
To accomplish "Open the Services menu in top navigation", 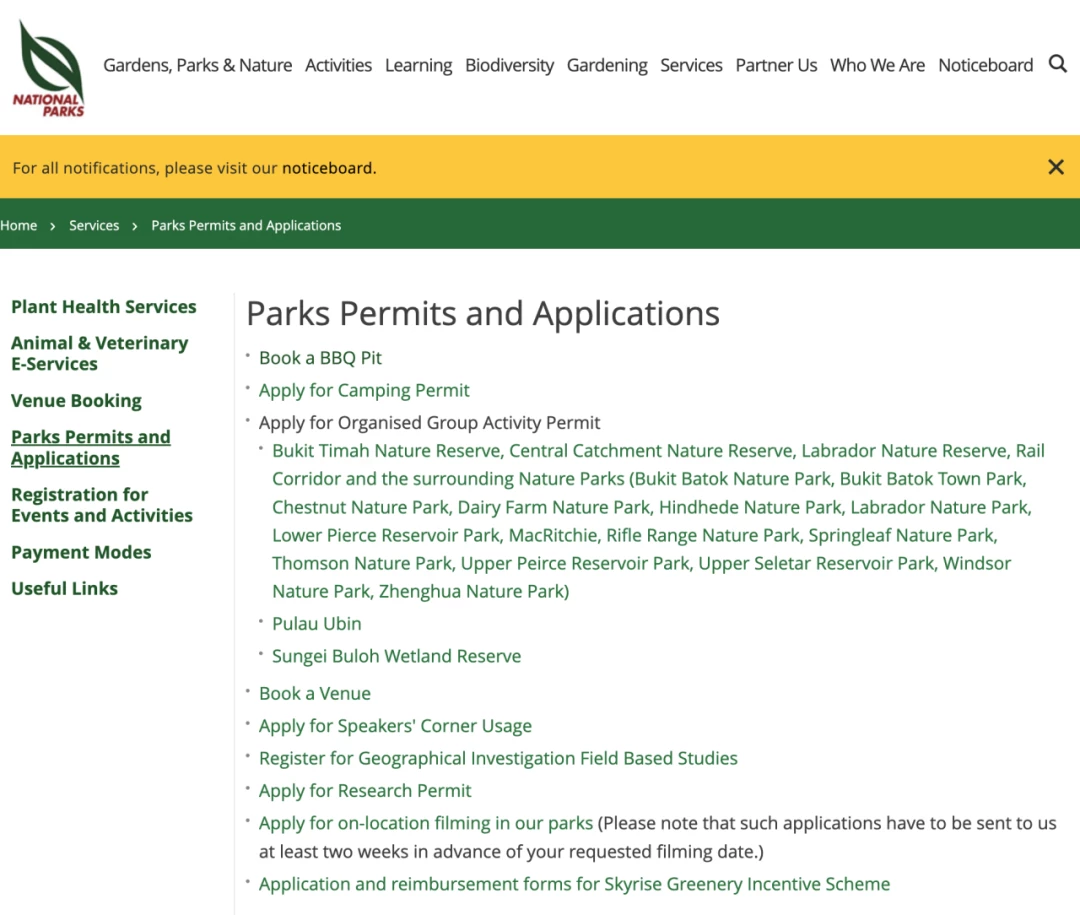I will point(691,65).
